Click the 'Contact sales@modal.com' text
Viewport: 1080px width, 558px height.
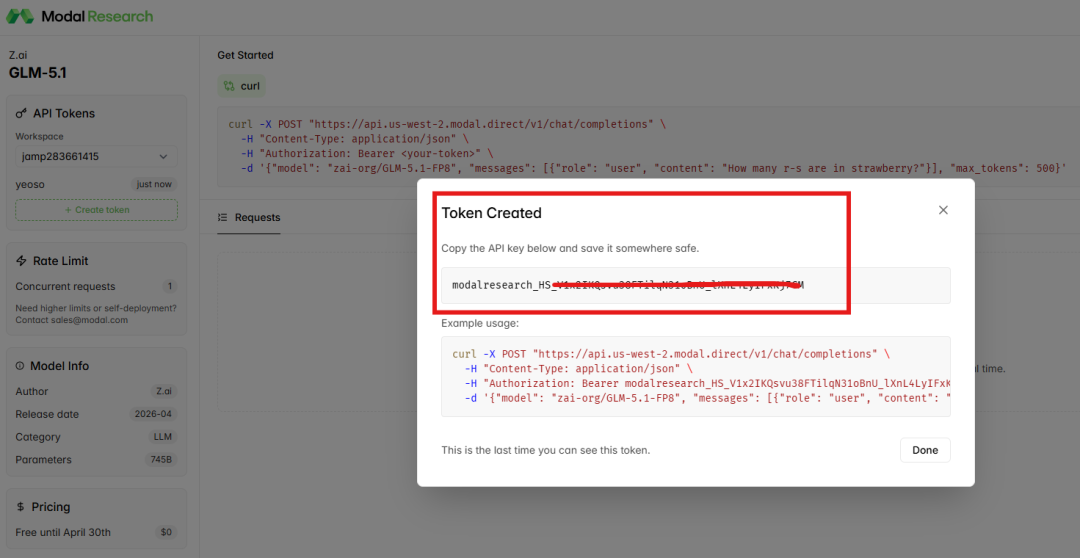click(x=72, y=320)
